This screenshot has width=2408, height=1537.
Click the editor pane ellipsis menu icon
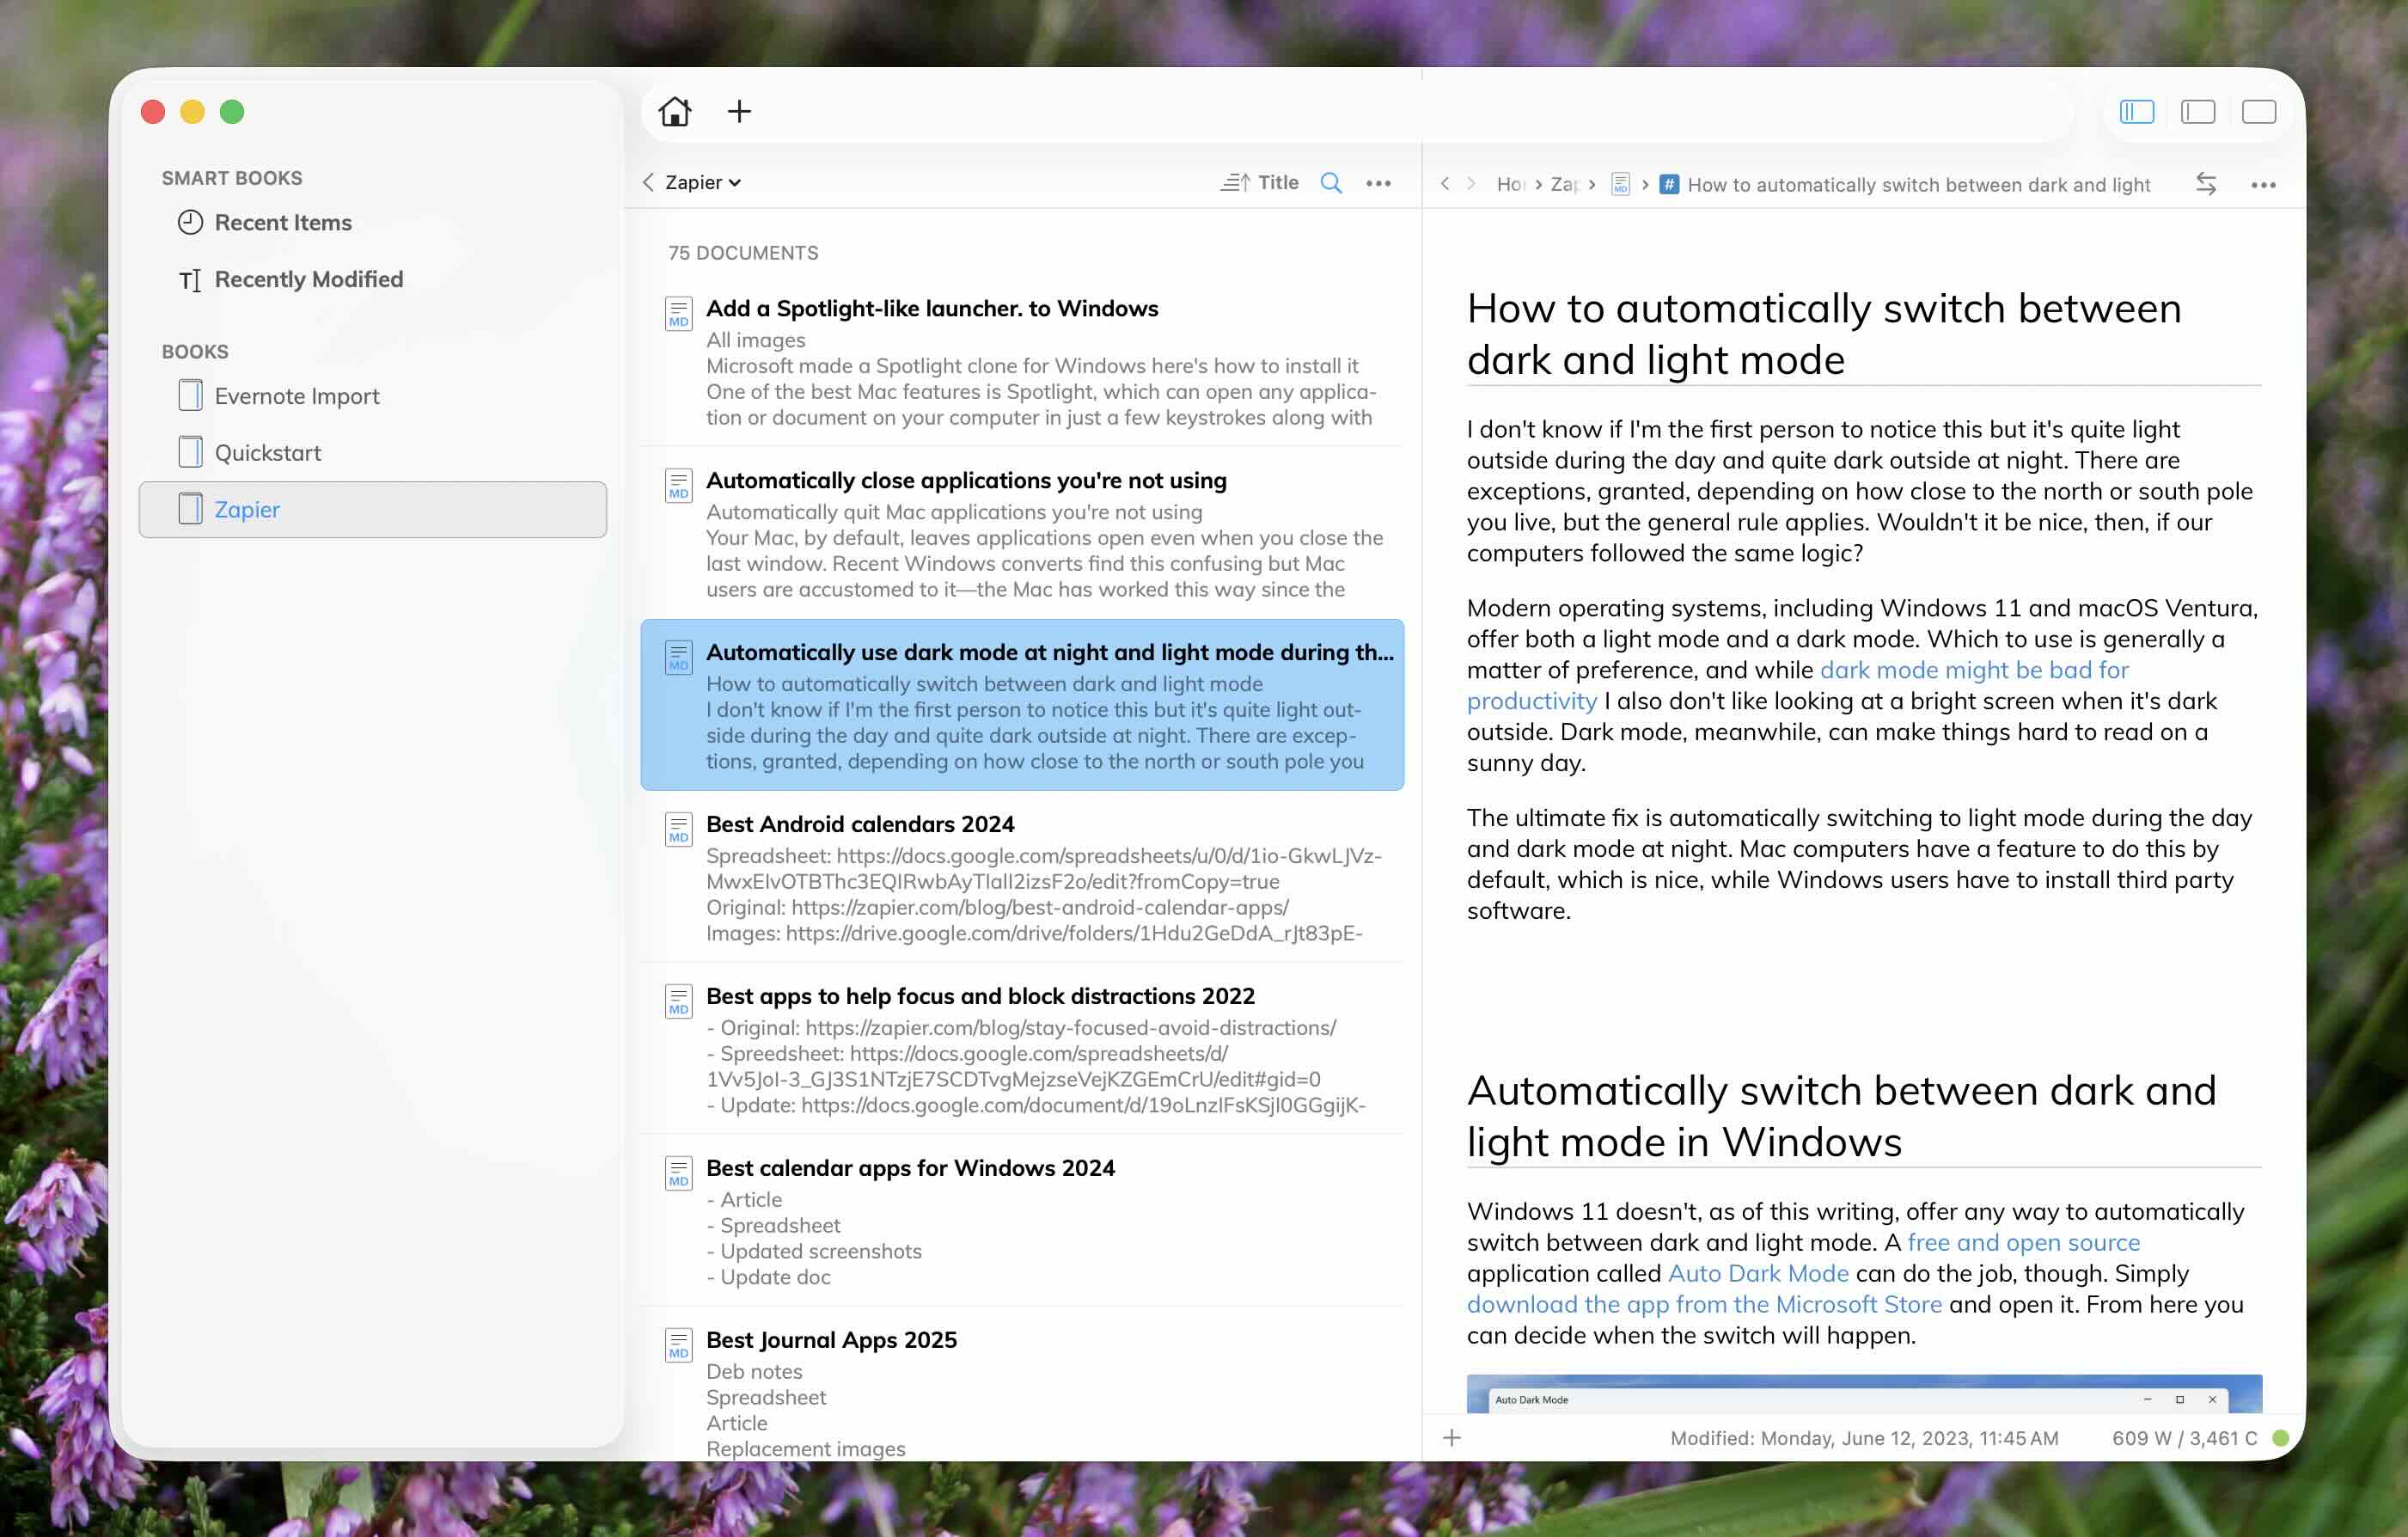pos(2263,185)
